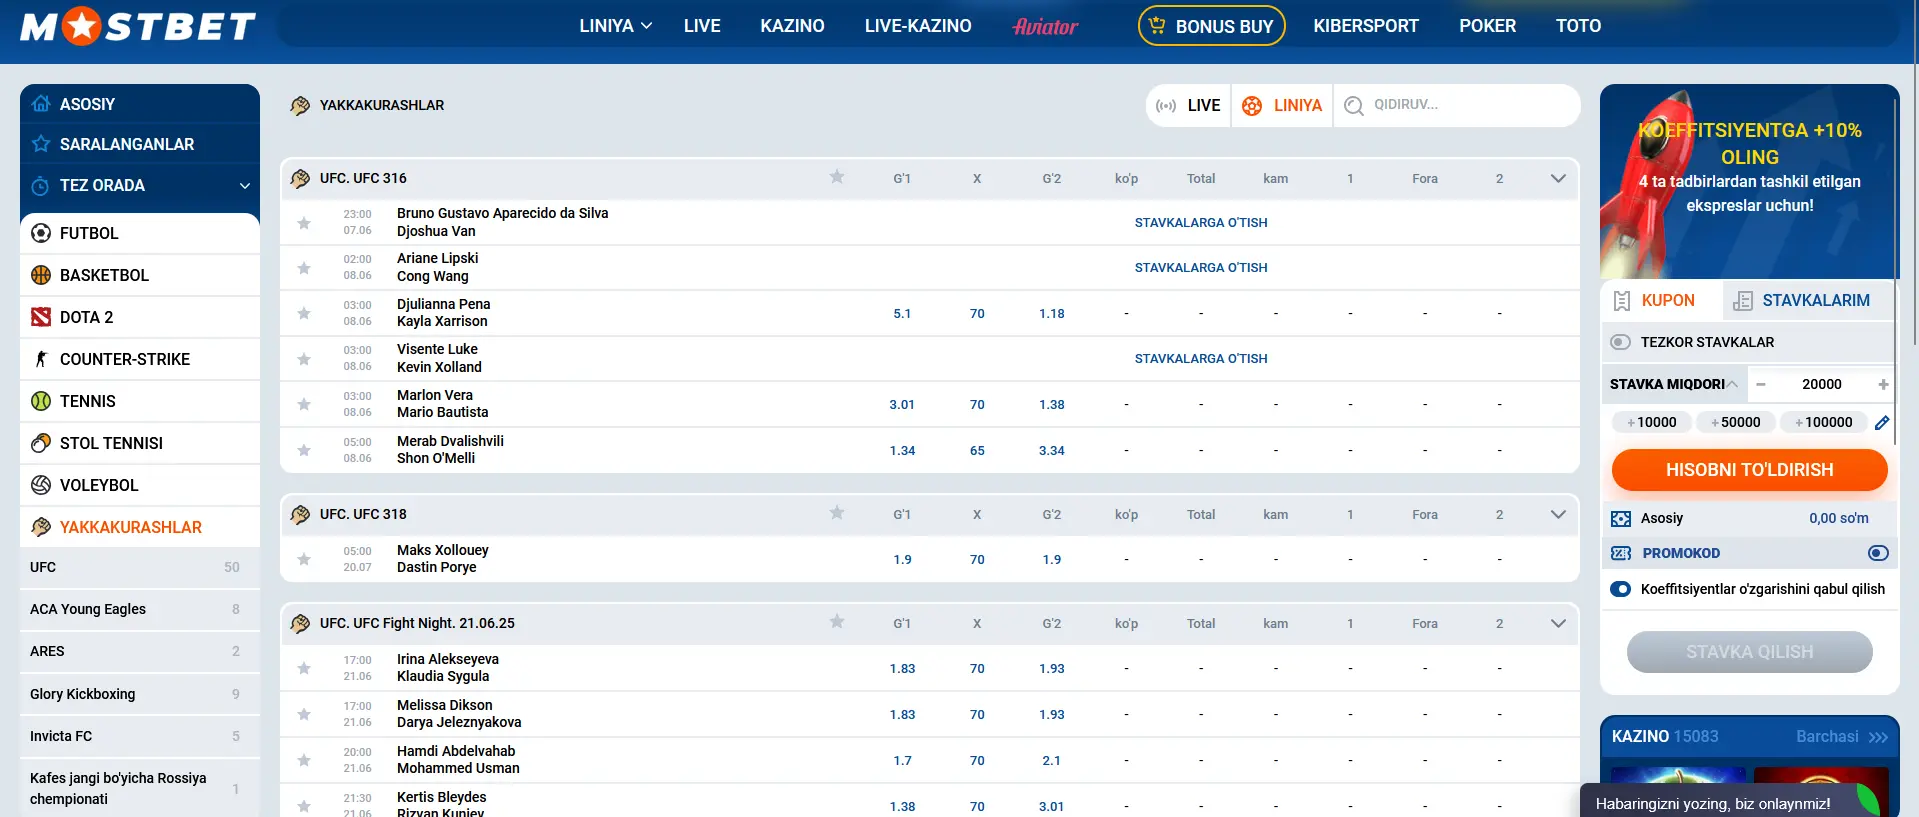The height and width of the screenshot is (817, 1919).
Task: Collapse the UFC Fight Night section chevron
Action: [1558, 624]
